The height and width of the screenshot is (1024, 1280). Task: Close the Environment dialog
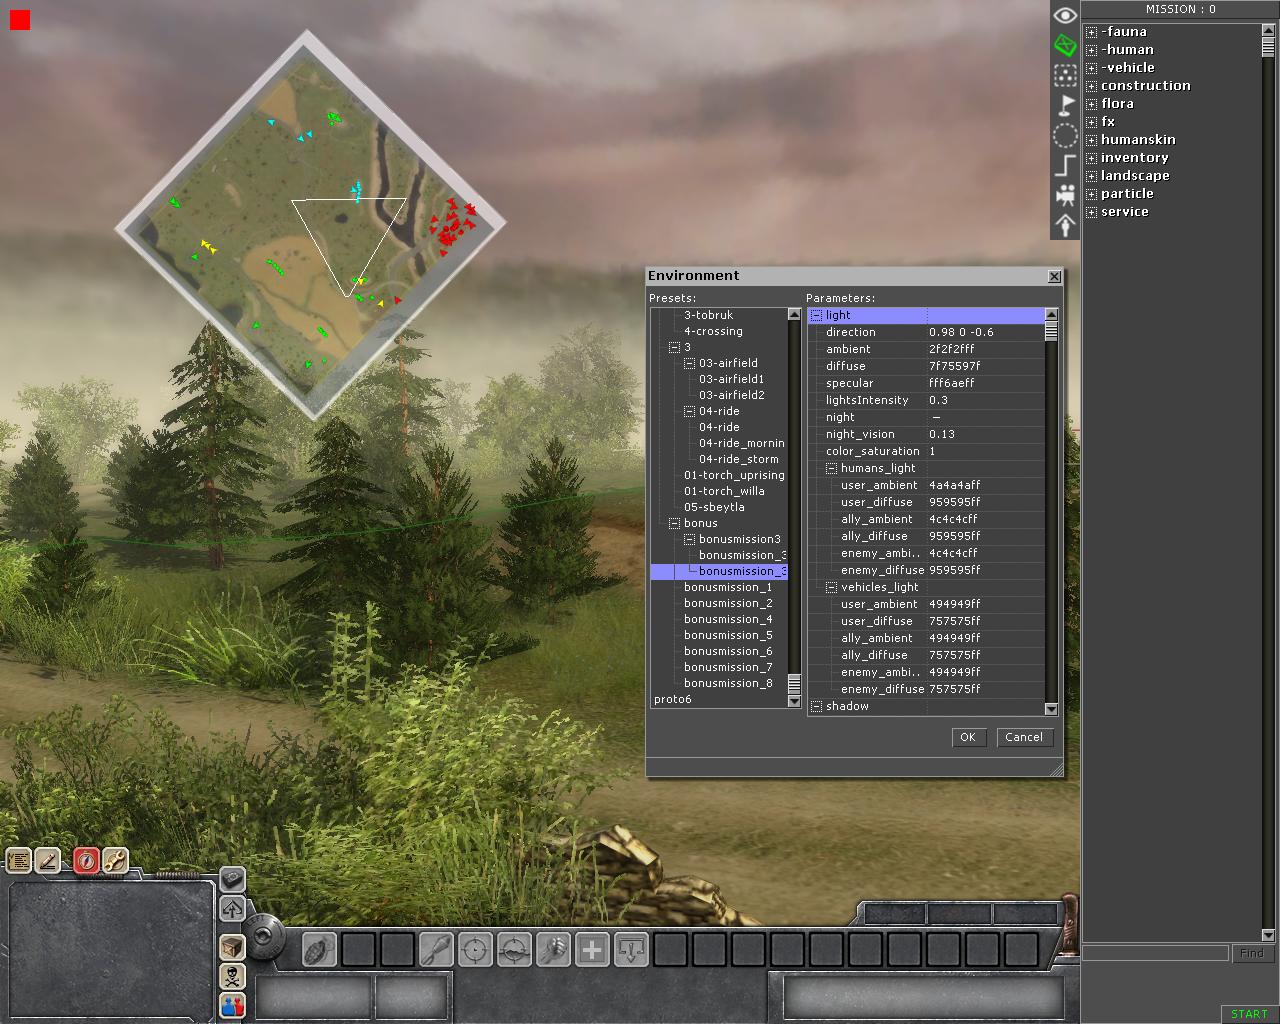pos(1054,276)
